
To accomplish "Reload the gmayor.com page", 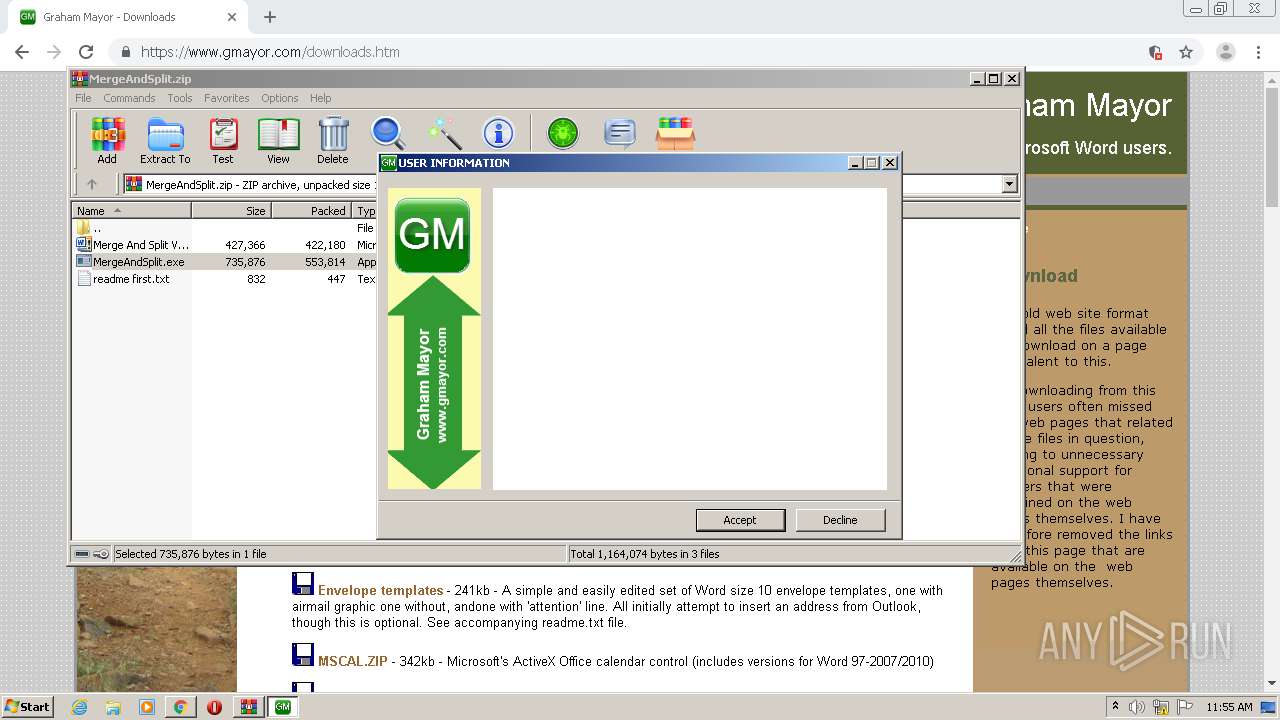I will coord(86,52).
